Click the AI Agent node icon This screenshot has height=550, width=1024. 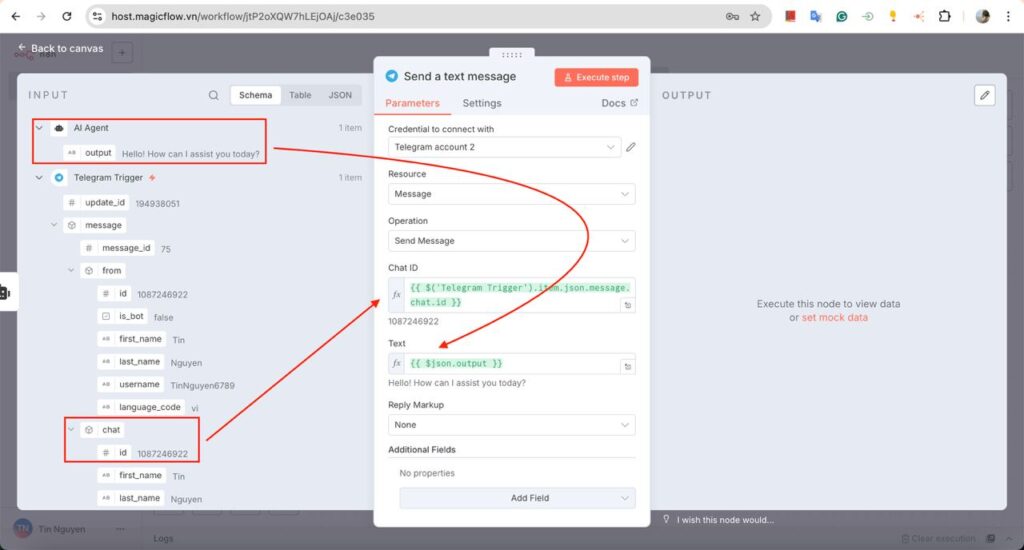(x=60, y=129)
